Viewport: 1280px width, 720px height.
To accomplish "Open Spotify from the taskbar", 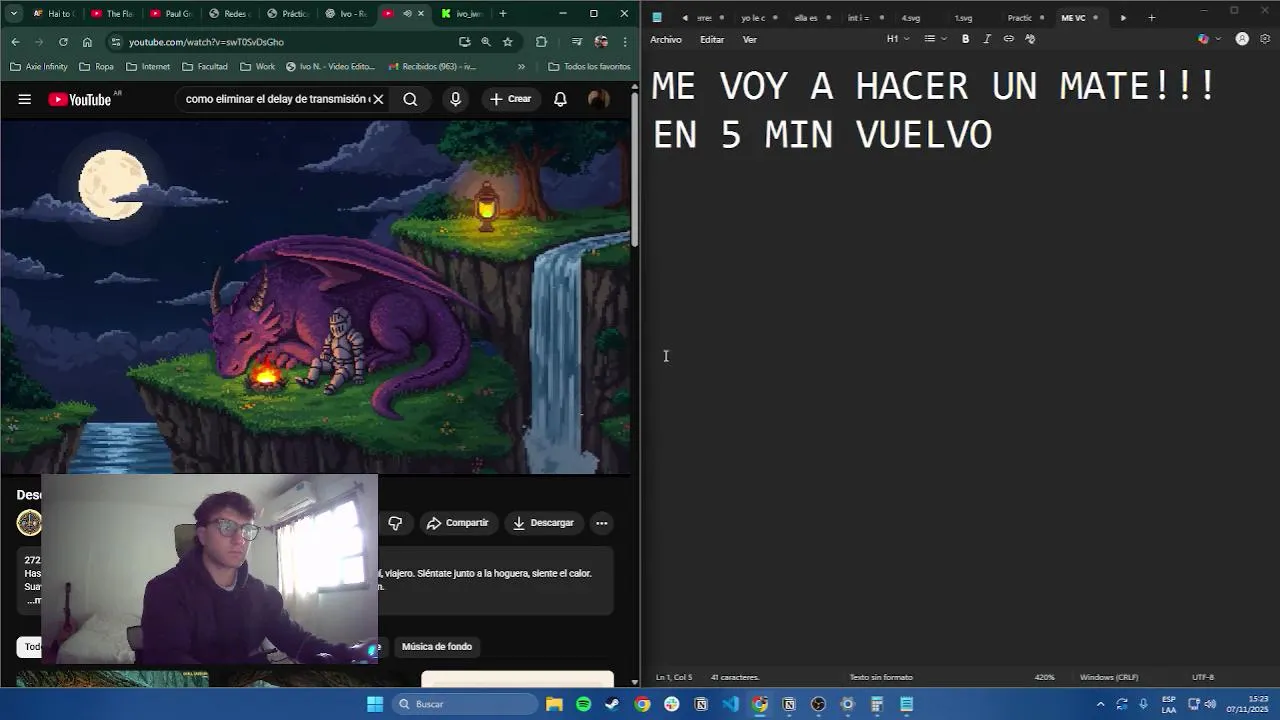I will point(583,704).
